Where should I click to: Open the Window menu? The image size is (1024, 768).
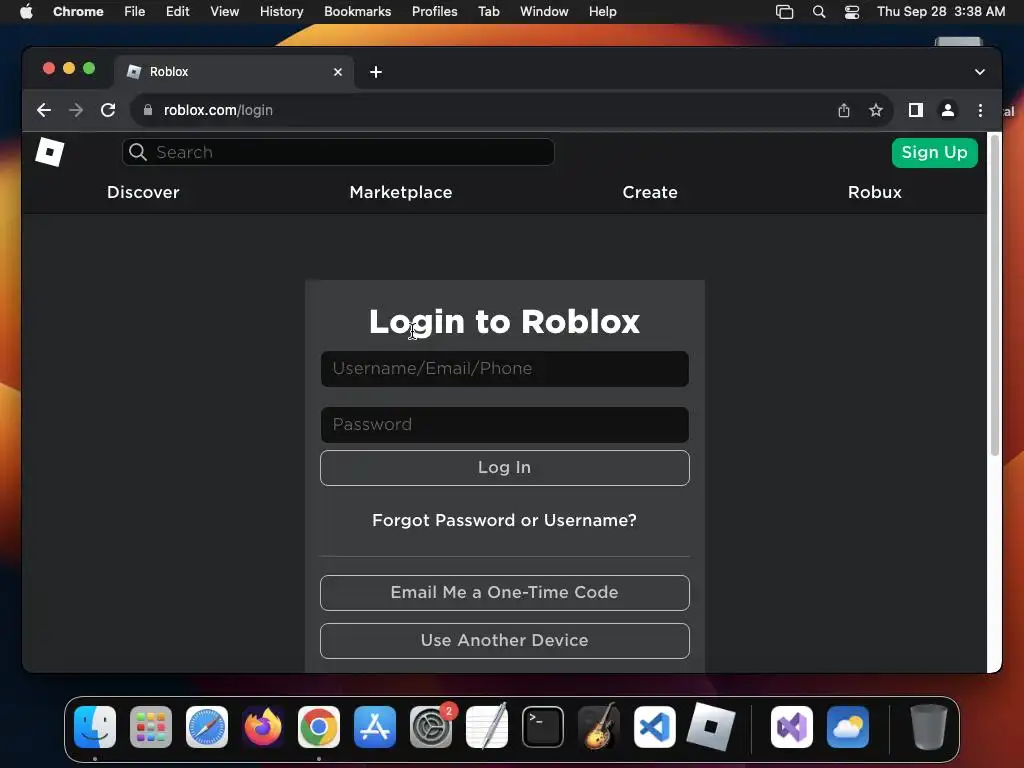click(x=544, y=11)
